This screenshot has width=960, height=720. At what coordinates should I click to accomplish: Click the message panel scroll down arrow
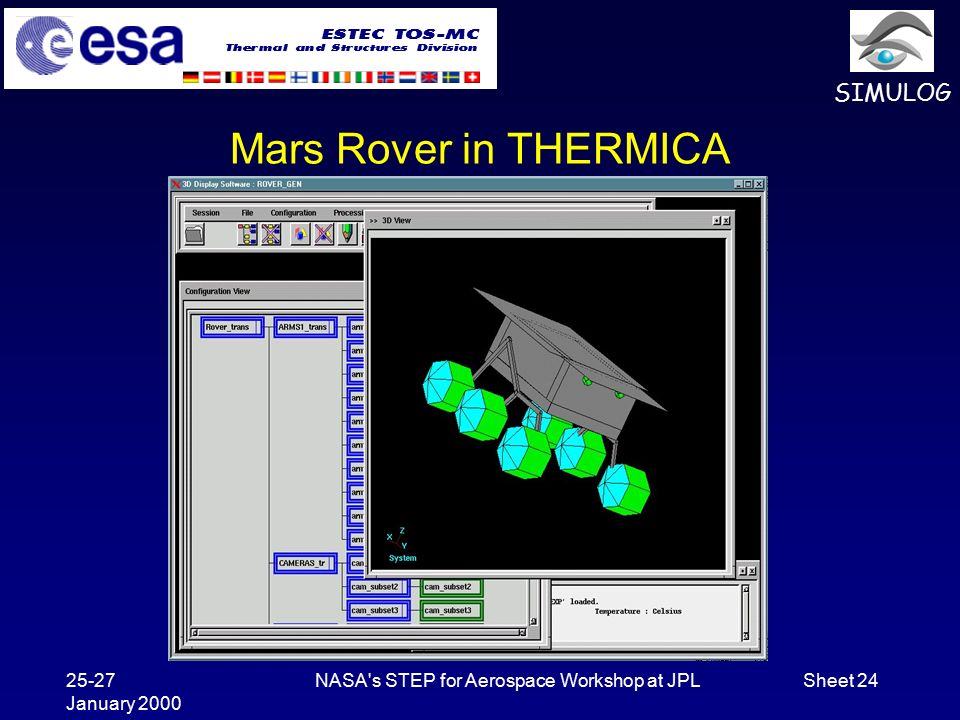pyautogui.click(x=745, y=636)
